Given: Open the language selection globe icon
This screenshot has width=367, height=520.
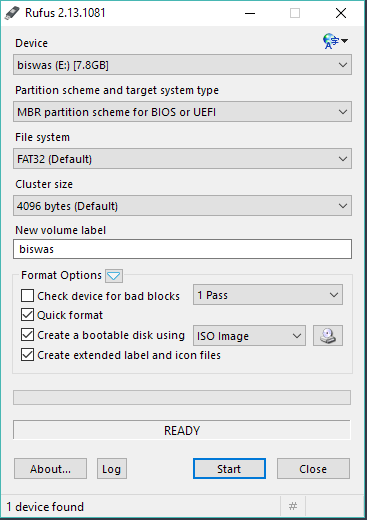Looking at the screenshot, I should click(335, 41).
